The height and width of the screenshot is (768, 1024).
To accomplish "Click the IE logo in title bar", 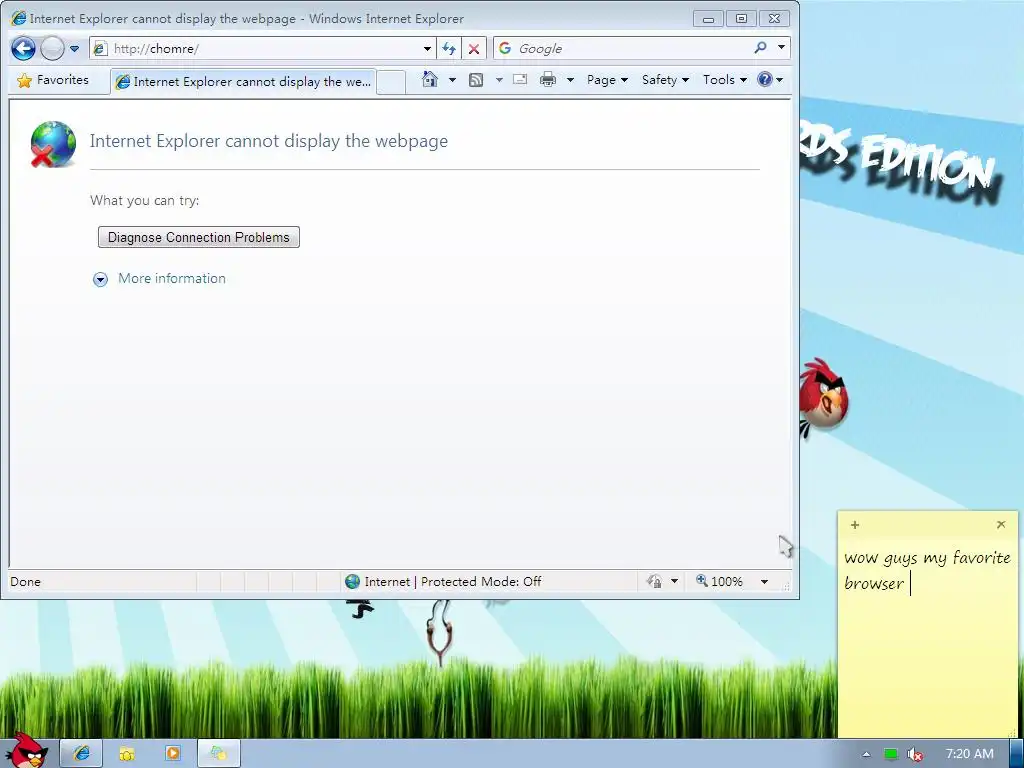I will point(18,18).
